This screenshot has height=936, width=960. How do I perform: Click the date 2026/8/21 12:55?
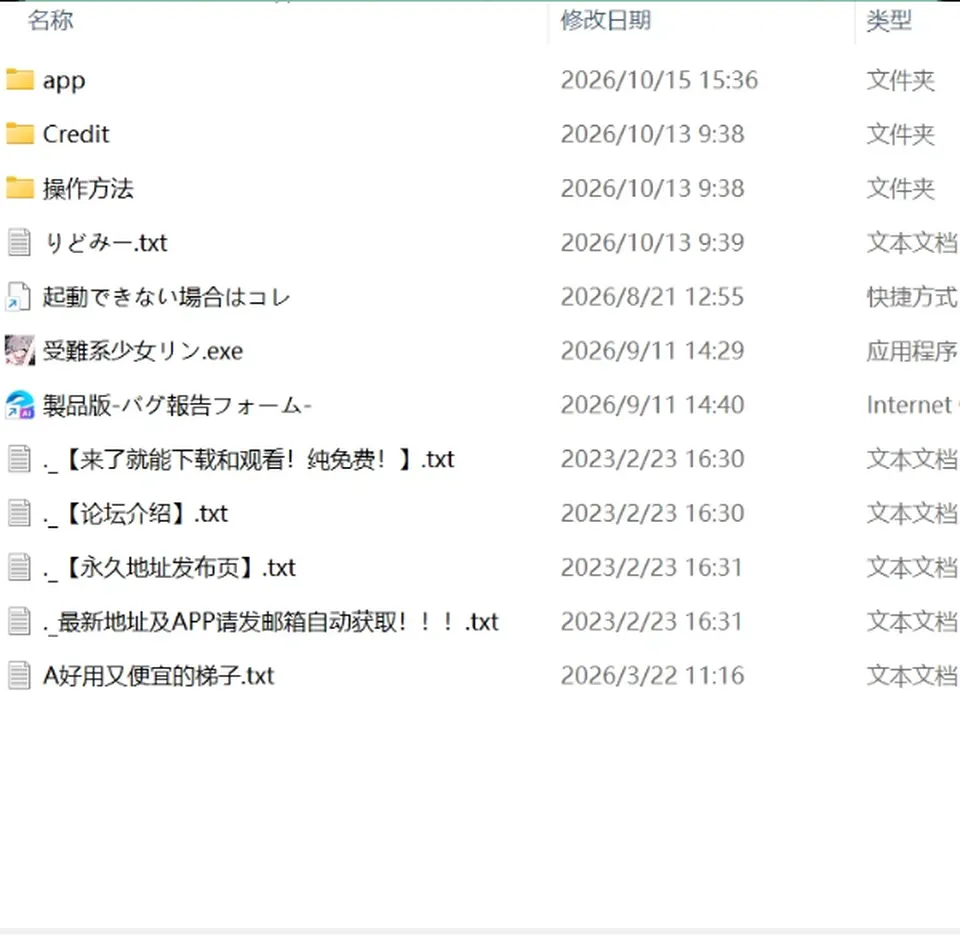click(653, 297)
